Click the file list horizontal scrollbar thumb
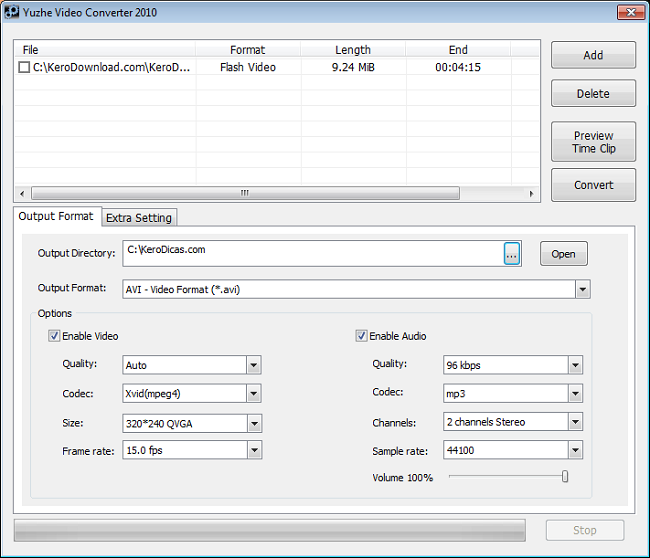650x558 pixels. coord(245,193)
